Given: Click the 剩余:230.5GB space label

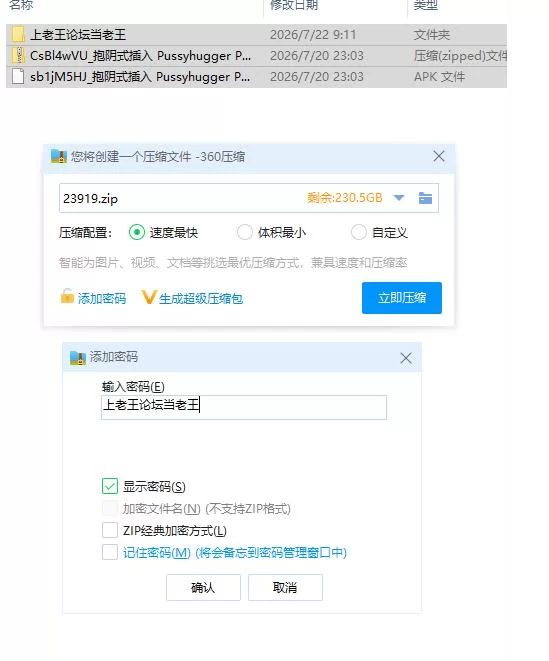Looking at the screenshot, I should tap(344, 198).
